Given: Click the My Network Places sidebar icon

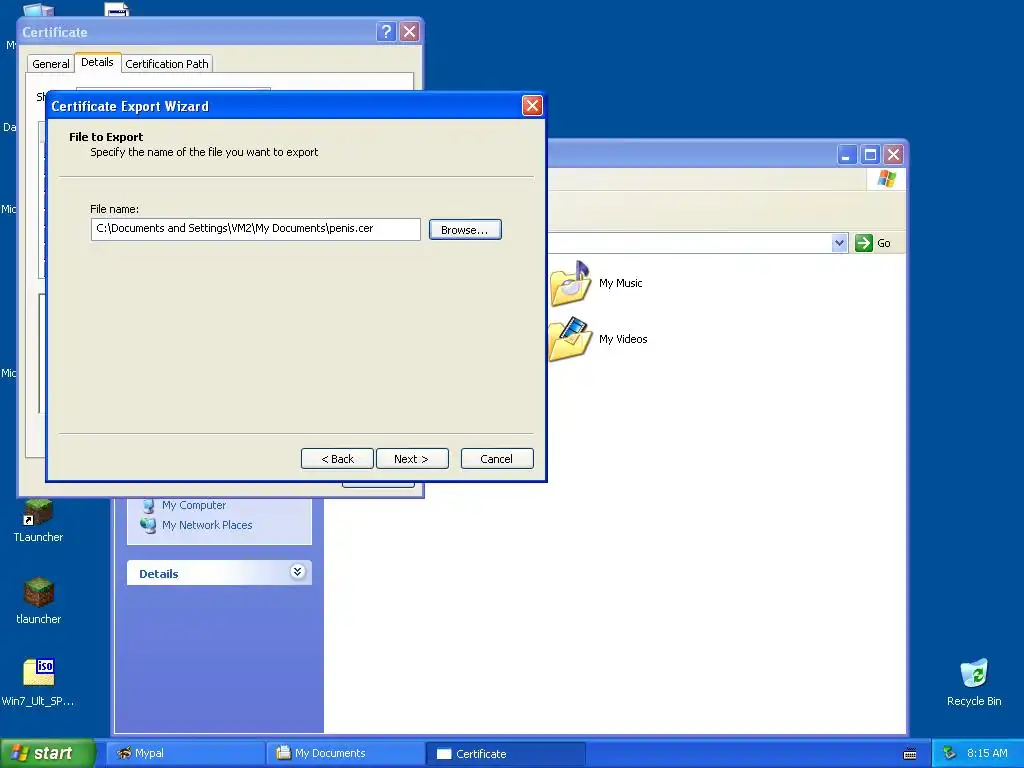Looking at the screenshot, I should point(148,525).
